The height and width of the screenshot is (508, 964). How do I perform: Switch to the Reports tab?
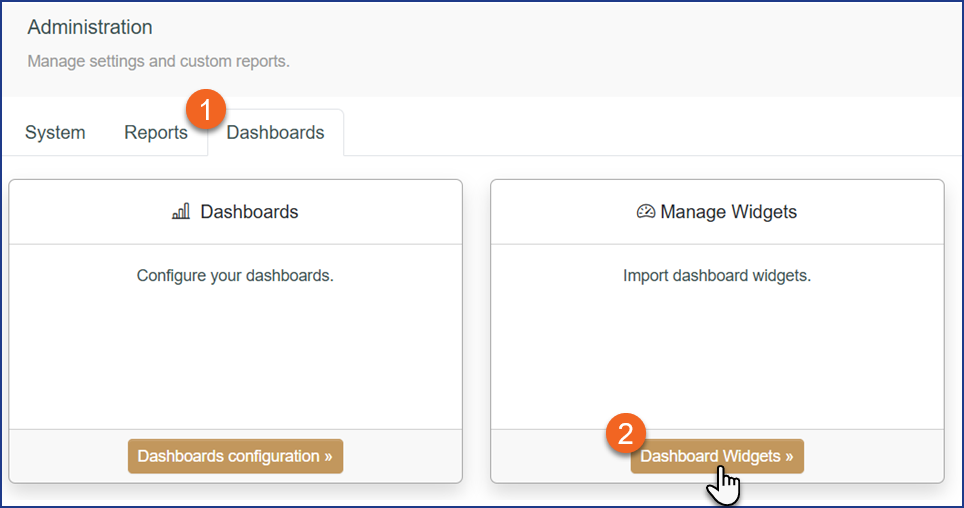click(155, 133)
